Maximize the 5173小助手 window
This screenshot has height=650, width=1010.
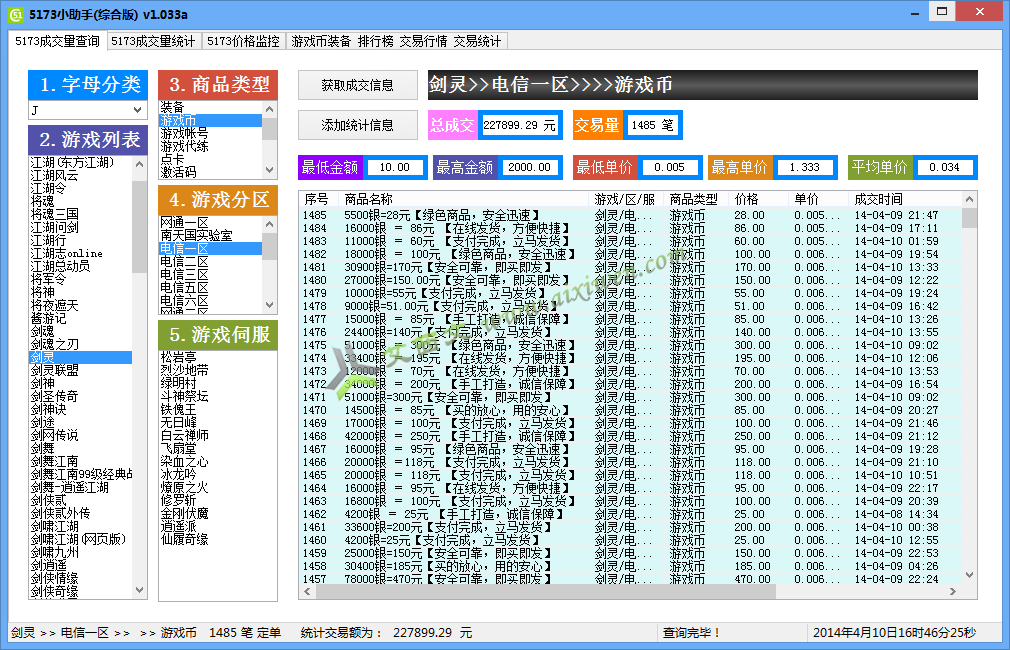(x=942, y=12)
